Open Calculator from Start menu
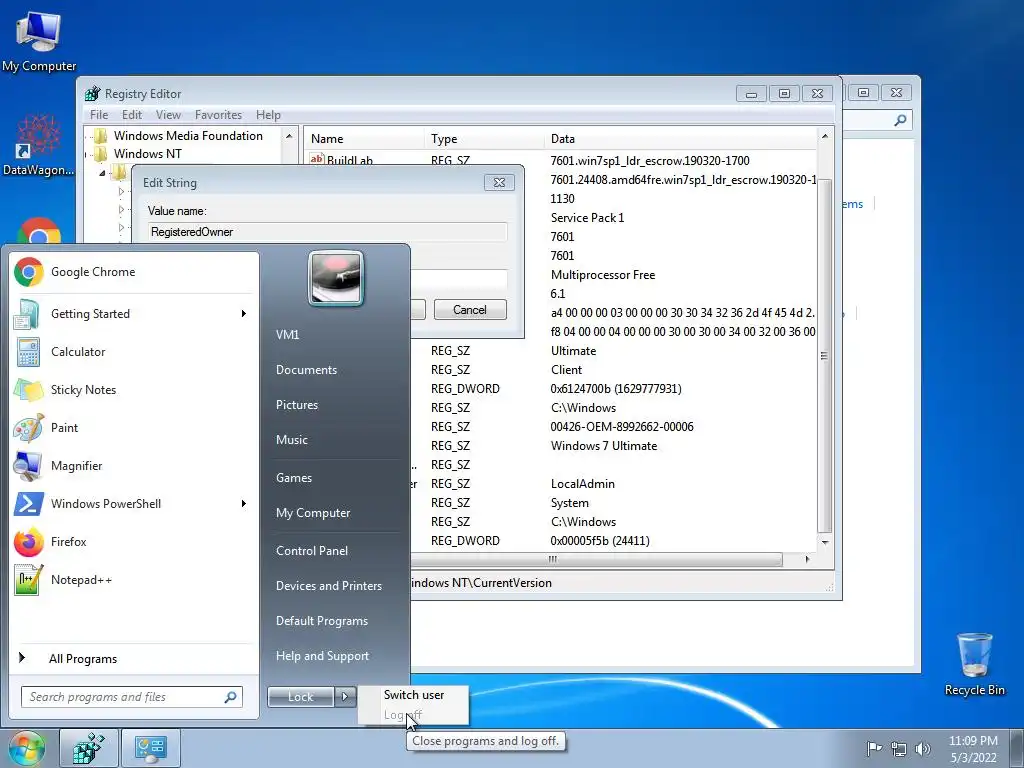Image resolution: width=1024 pixels, height=768 pixels. pyautogui.click(x=133, y=352)
